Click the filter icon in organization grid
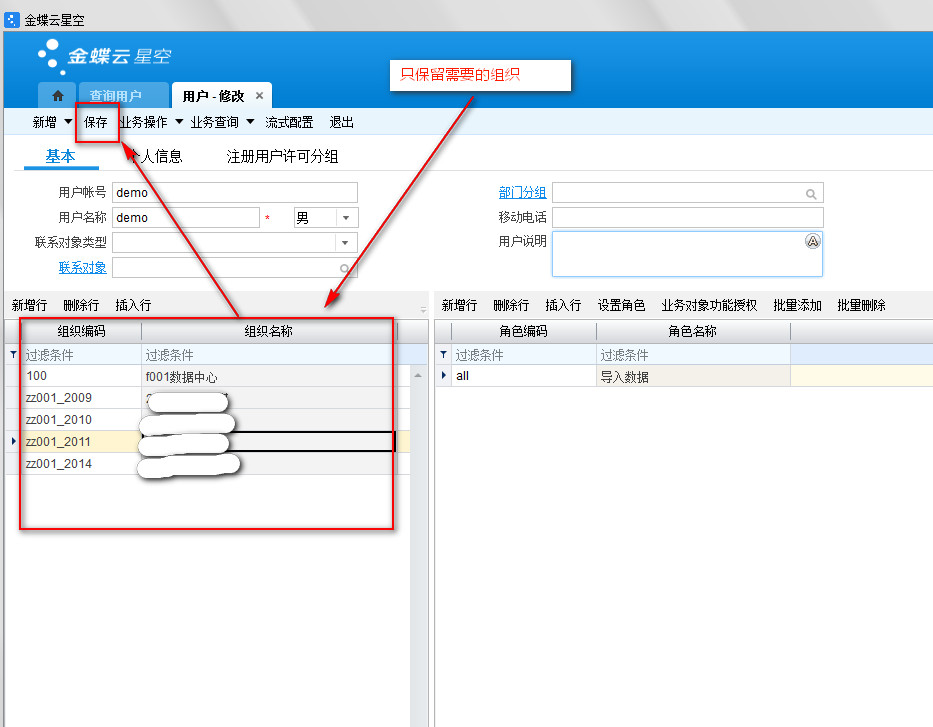 point(13,355)
